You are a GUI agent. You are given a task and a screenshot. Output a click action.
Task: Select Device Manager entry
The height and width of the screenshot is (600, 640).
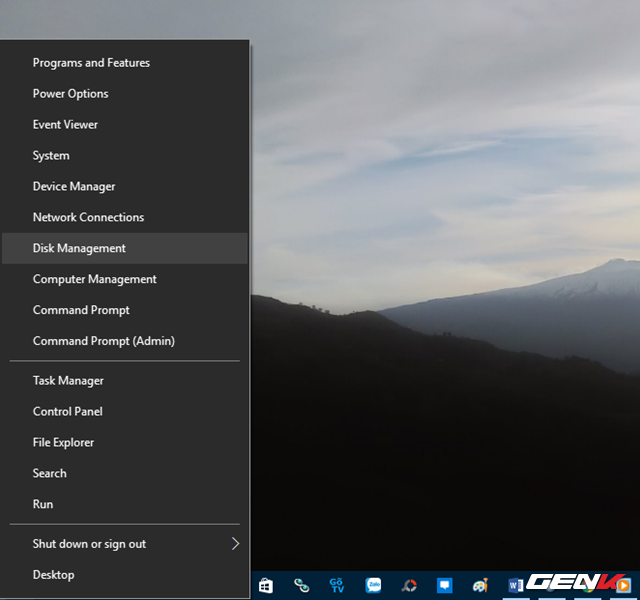point(74,187)
